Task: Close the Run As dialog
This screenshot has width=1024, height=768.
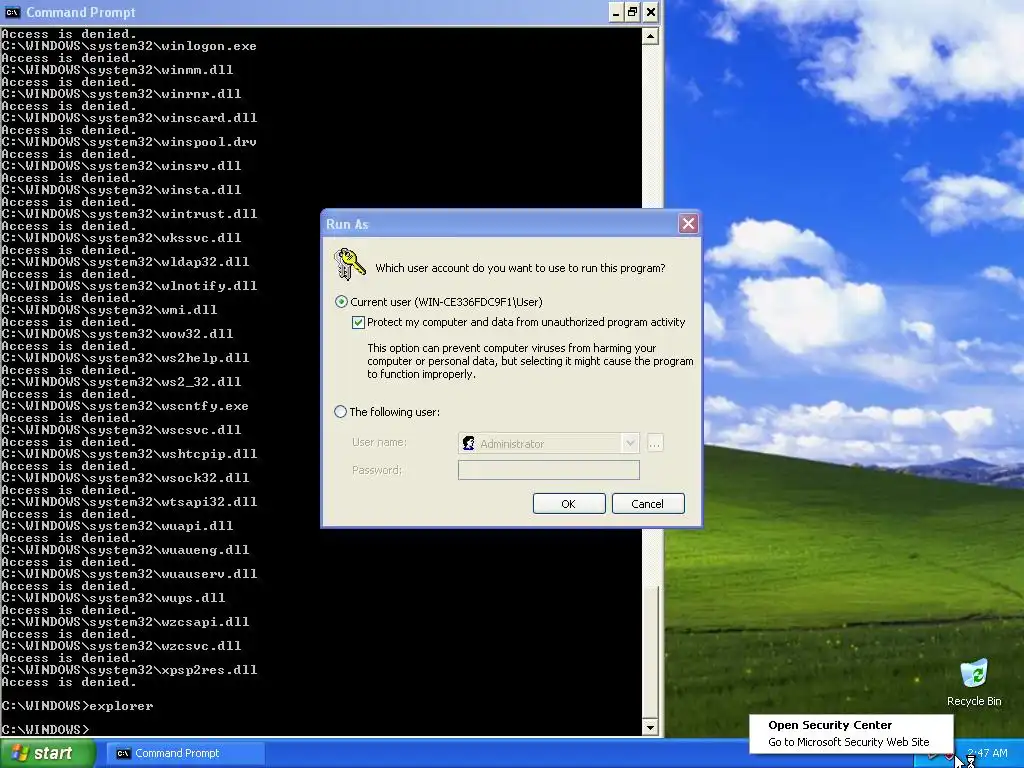Action: coord(688,224)
